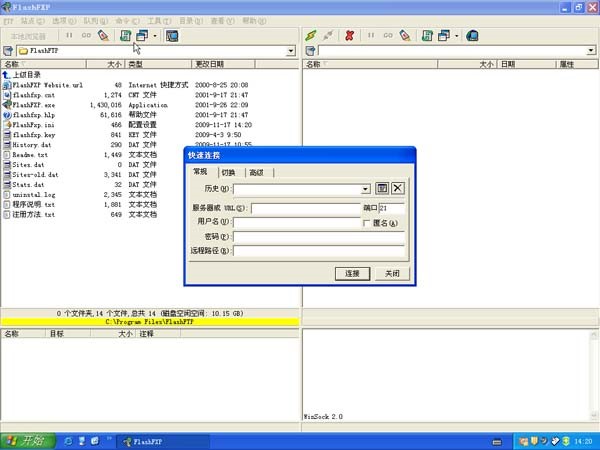
Task: Open the site list icon beside history field
Action: point(382,188)
